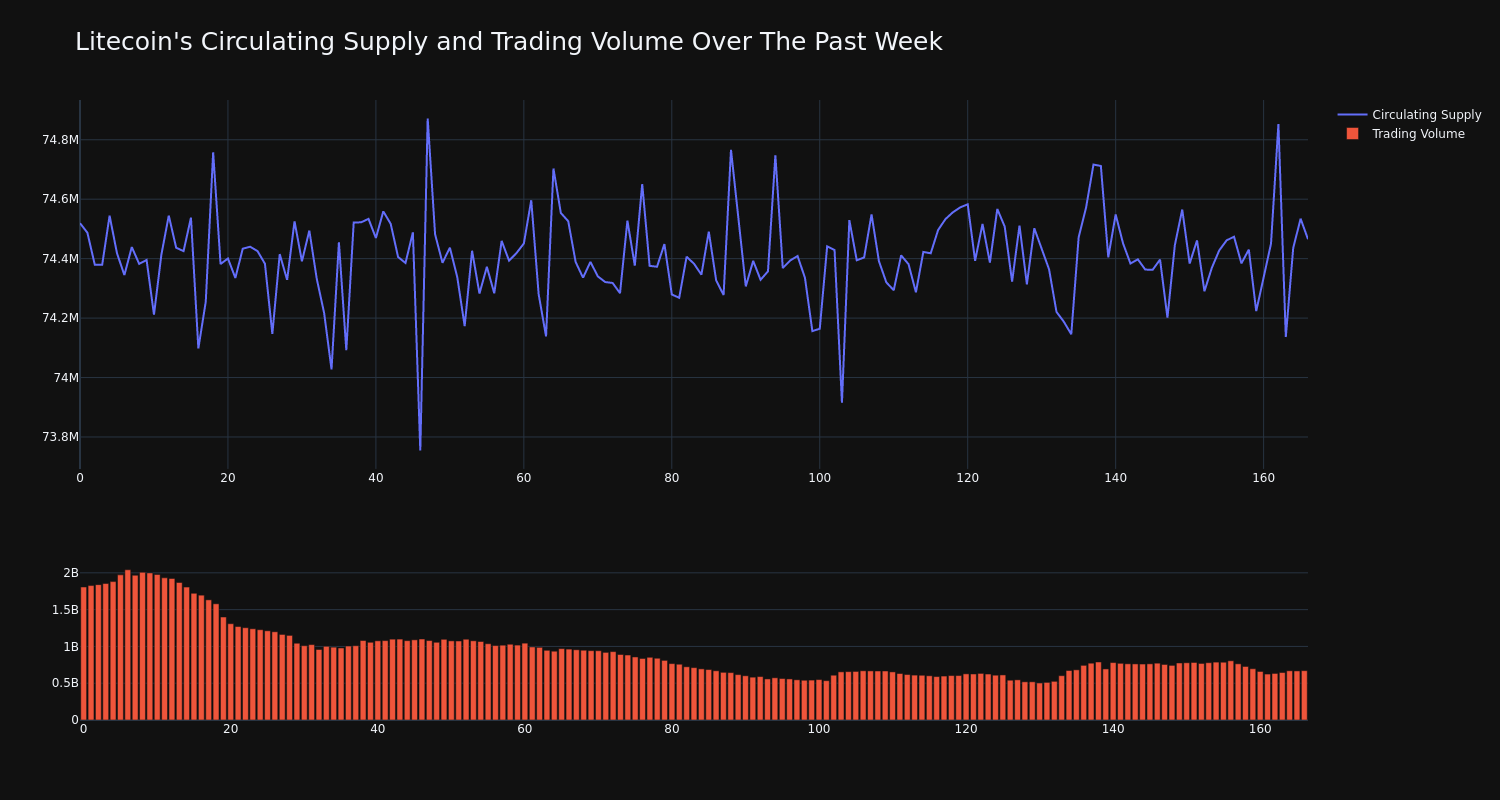
Task: Click the 40 tick on volume chart x-axis
Action: (x=378, y=729)
